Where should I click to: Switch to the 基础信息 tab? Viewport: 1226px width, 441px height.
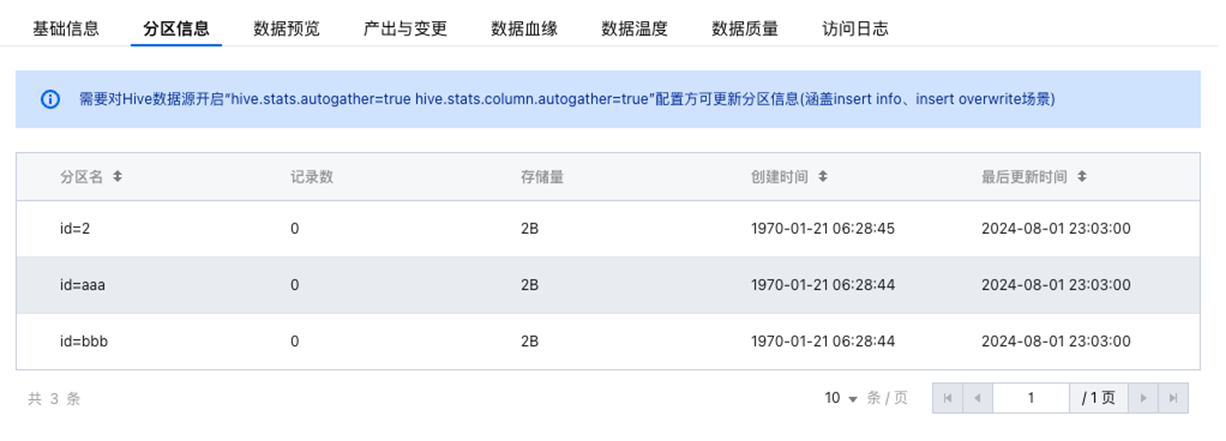(x=66, y=29)
